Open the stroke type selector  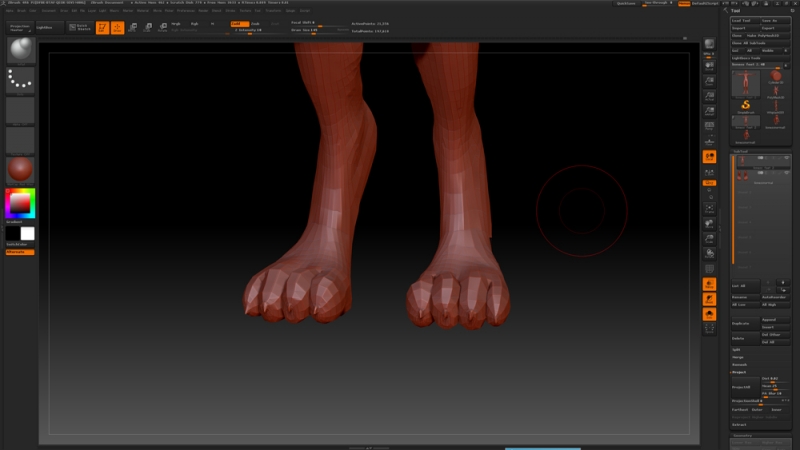click(x=20, y=80)
